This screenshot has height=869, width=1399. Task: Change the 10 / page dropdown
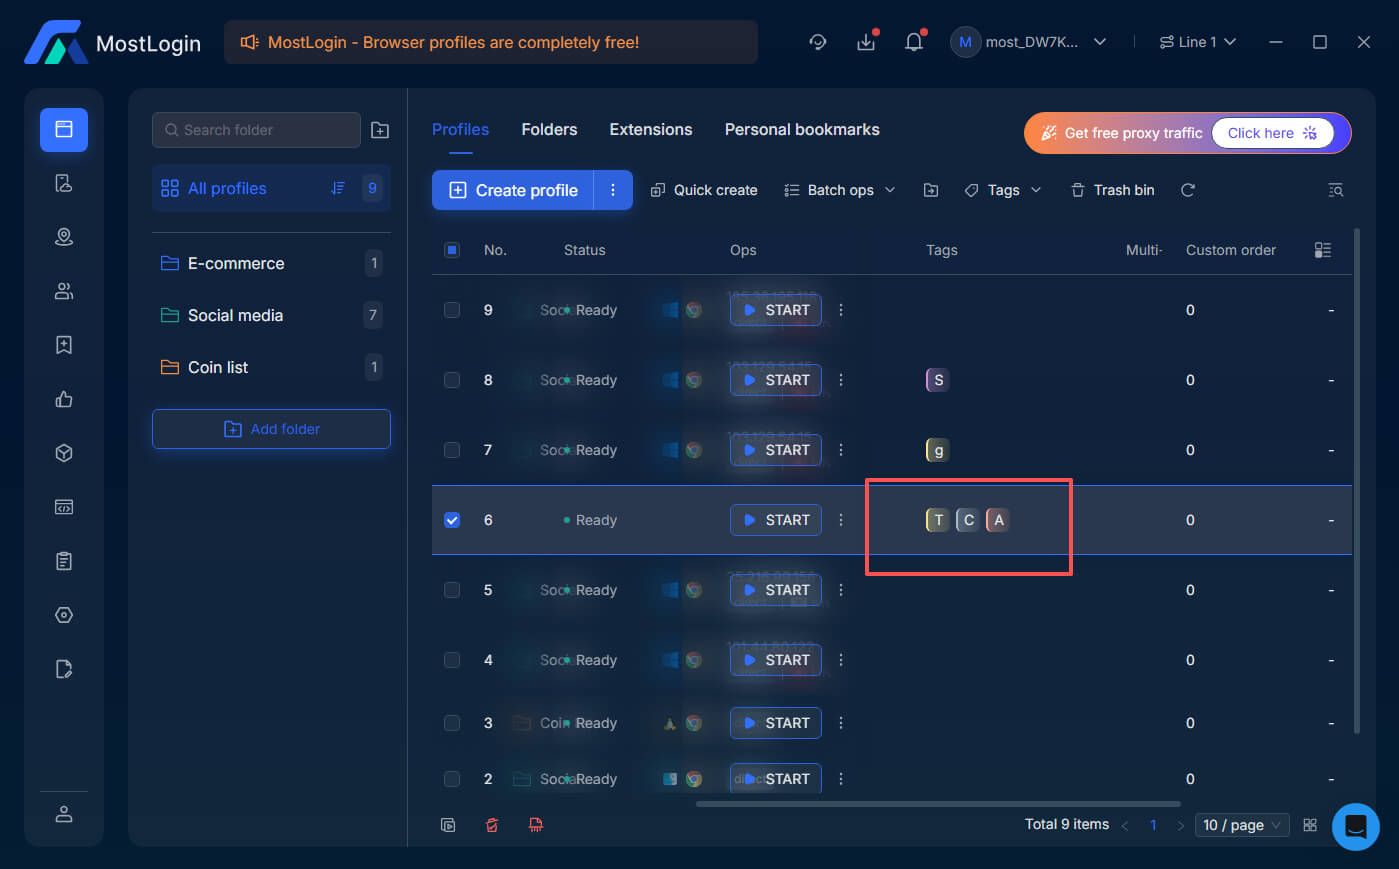pyautogui.click(x=1241, y=824)
